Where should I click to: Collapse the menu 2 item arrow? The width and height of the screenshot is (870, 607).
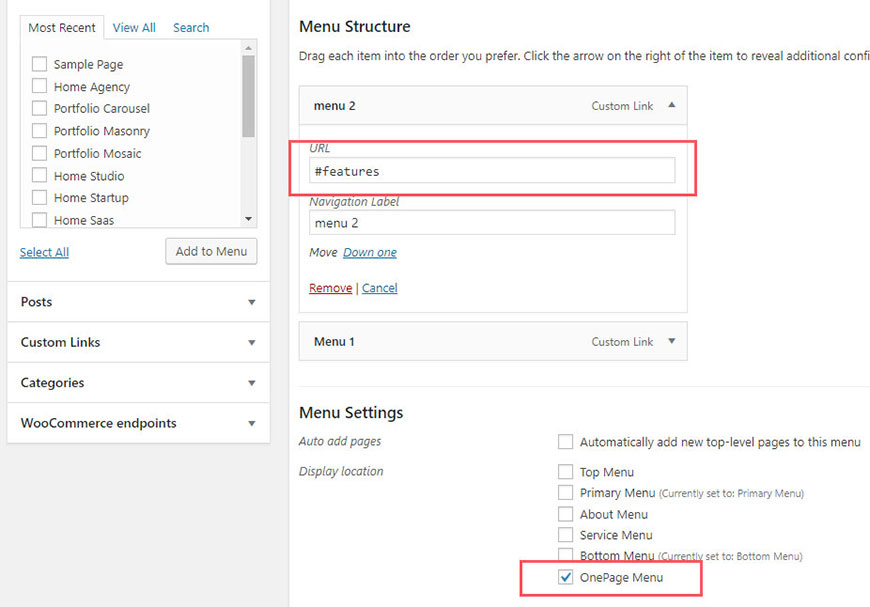(671, 105)
